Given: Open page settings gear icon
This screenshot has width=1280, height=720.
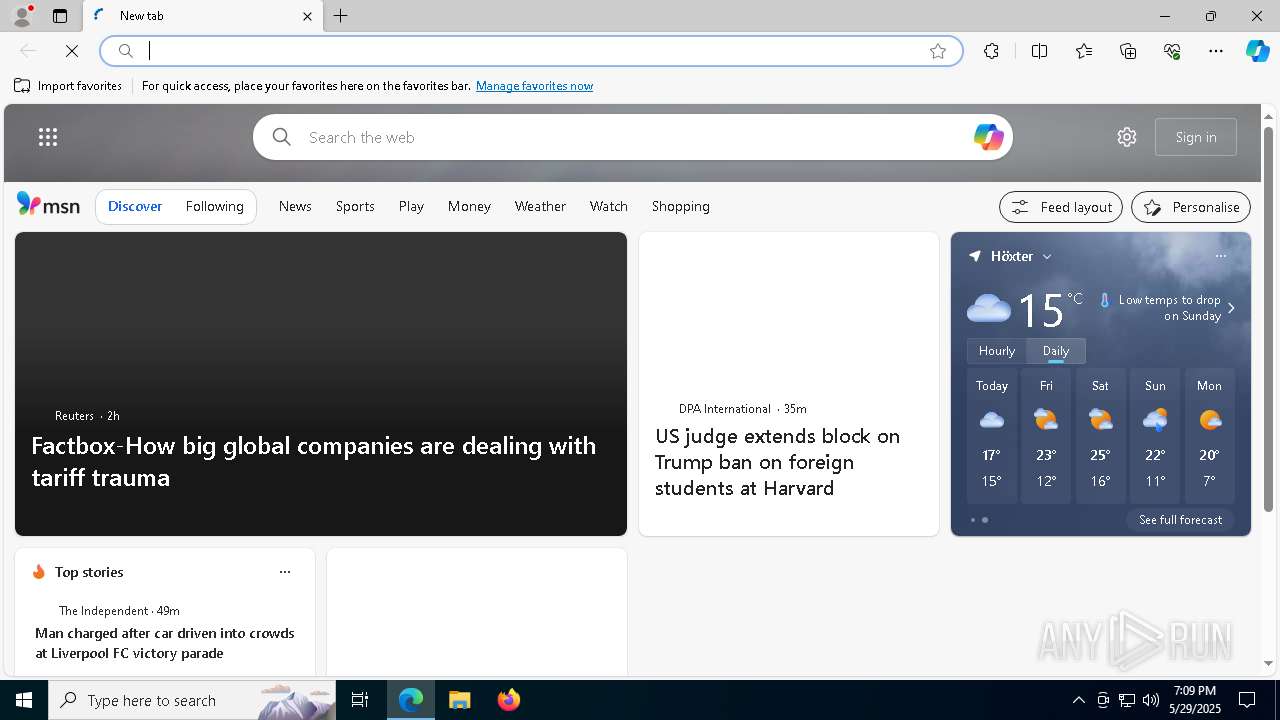Looking at the screenshot, I should [1127, 137].
